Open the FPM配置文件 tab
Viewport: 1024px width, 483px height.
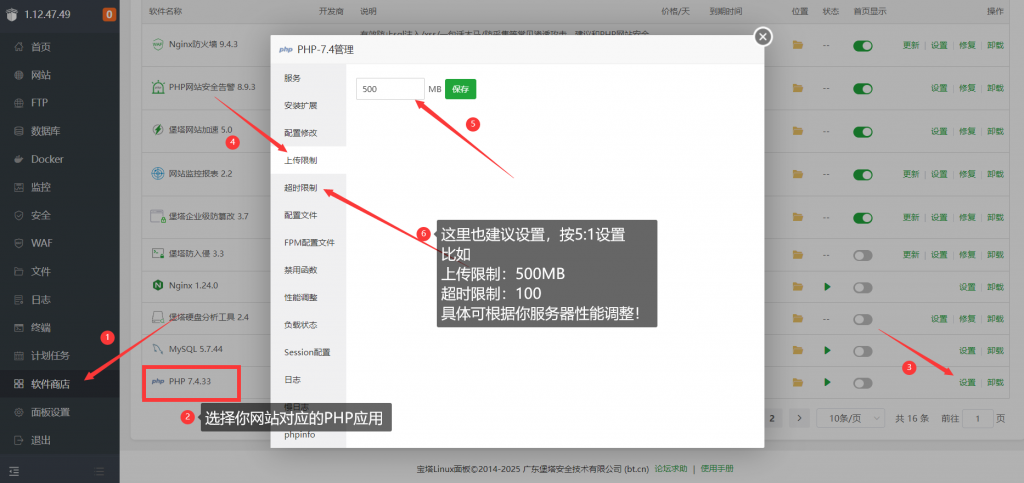(x=308, y=242)
